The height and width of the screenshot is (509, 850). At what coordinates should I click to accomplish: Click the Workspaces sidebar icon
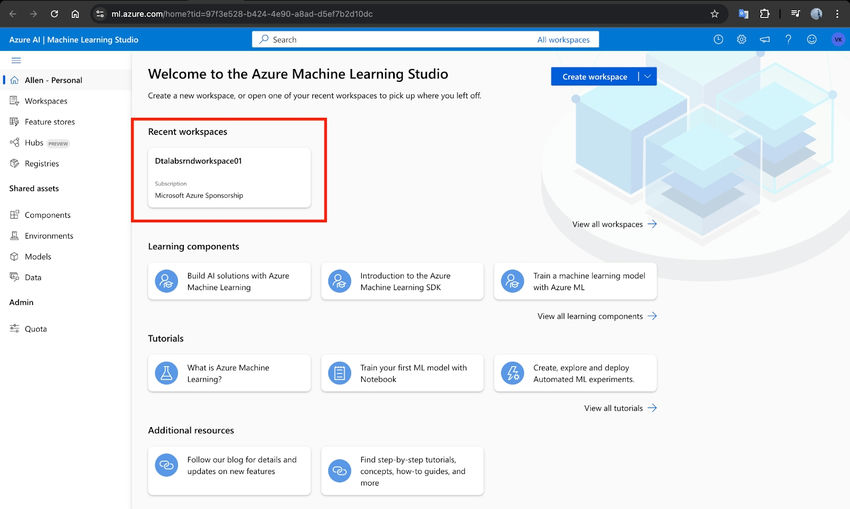[15, 101]
